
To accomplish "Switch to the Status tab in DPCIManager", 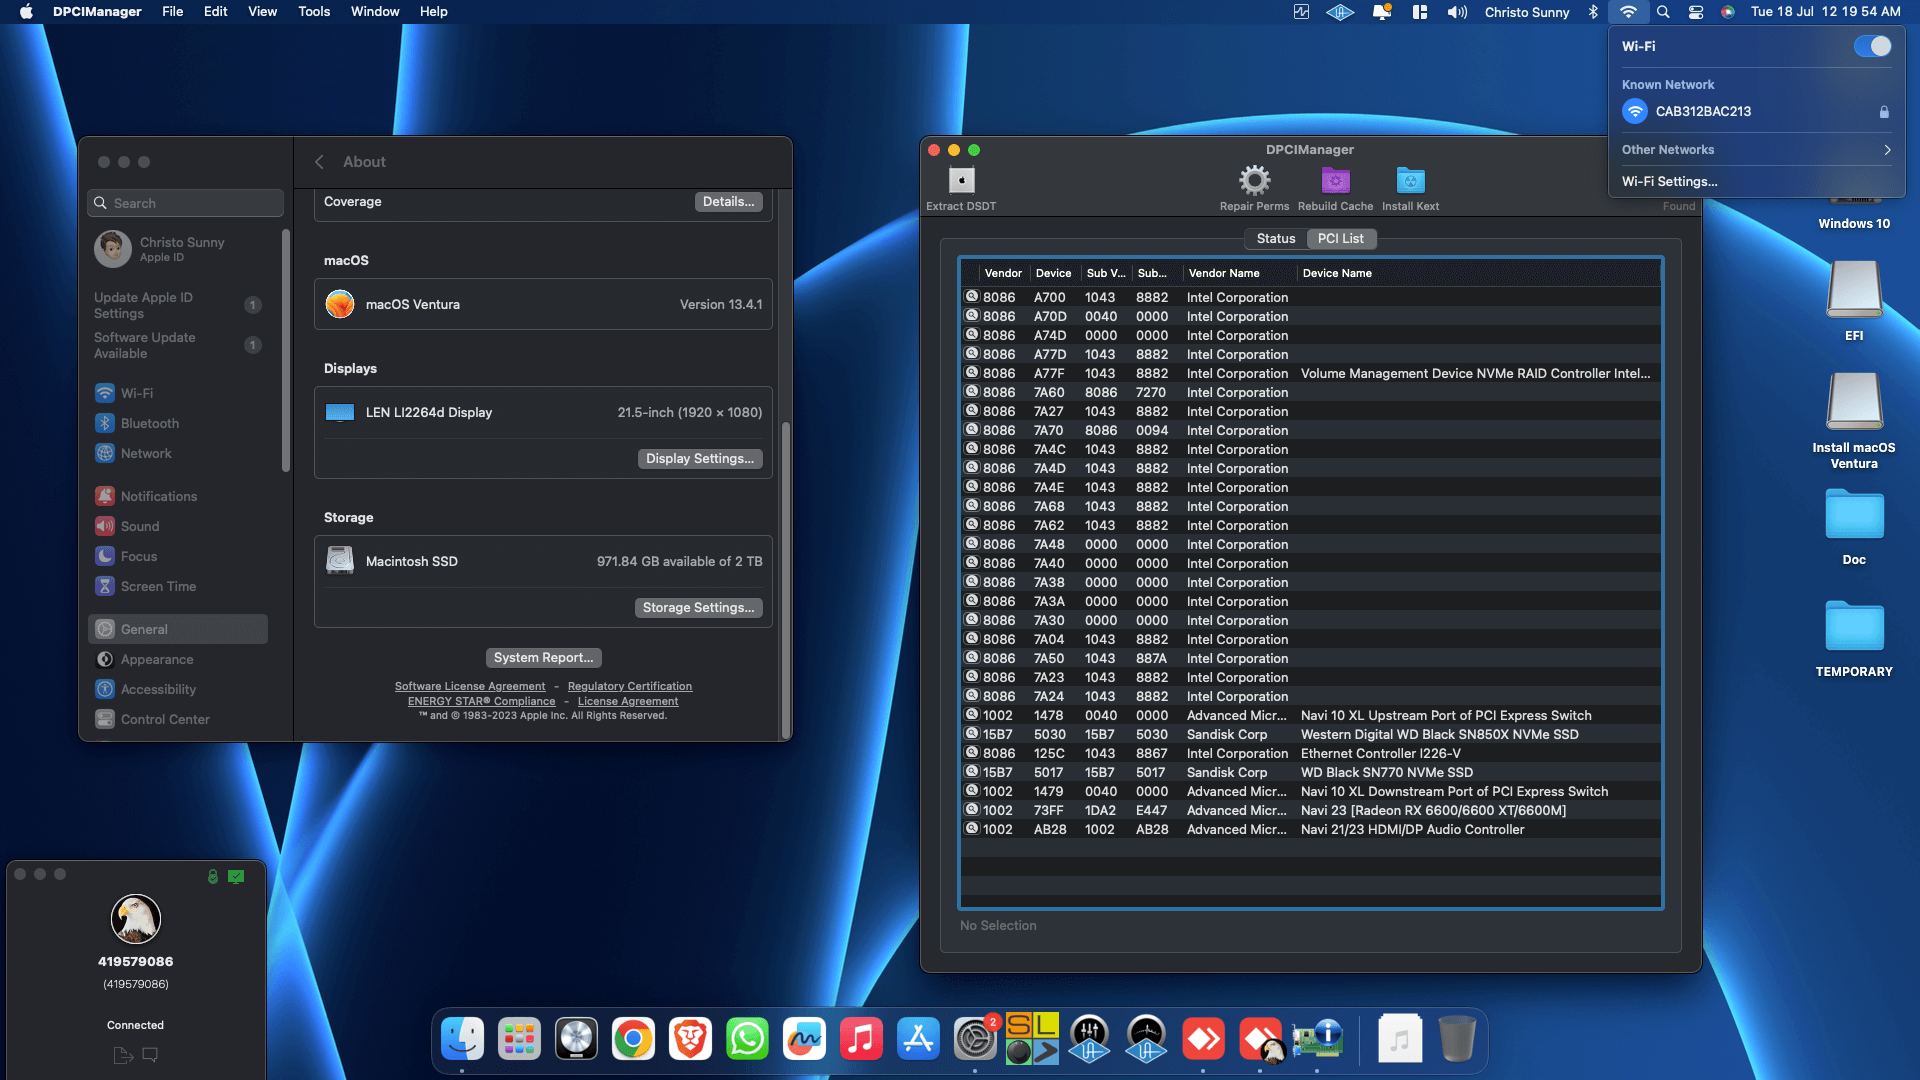I will click(x=1275, y=238).
